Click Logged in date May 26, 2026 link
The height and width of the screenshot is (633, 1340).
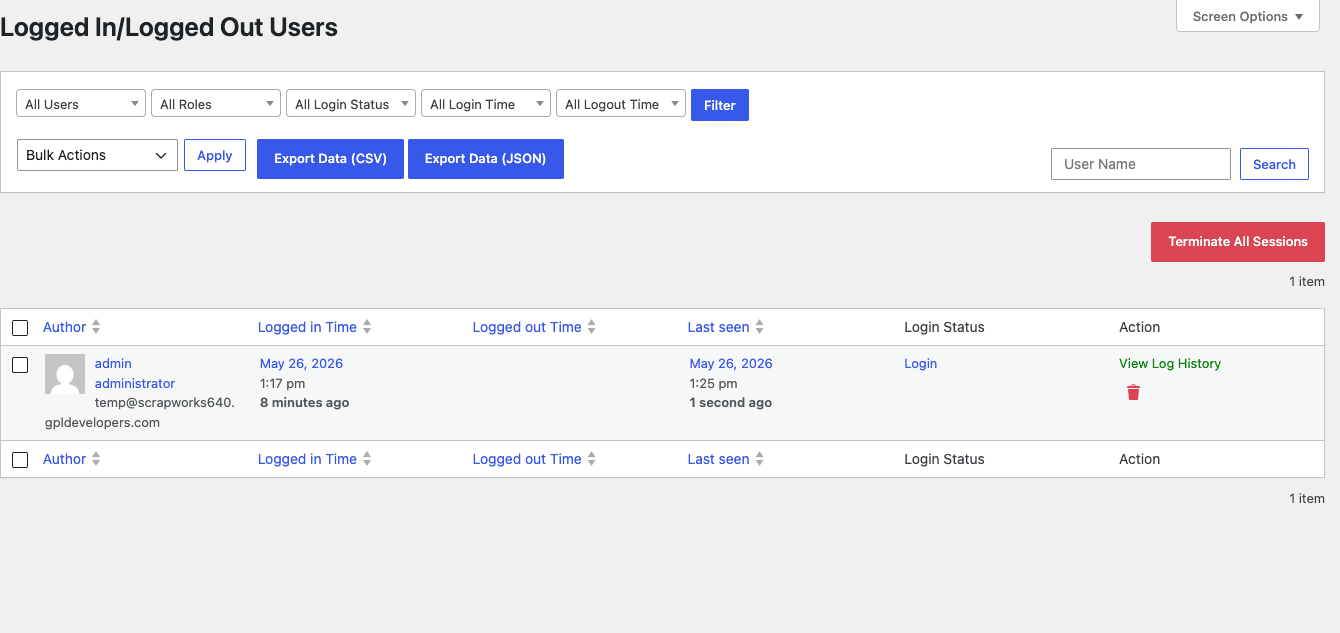click(x=301, y=364)
